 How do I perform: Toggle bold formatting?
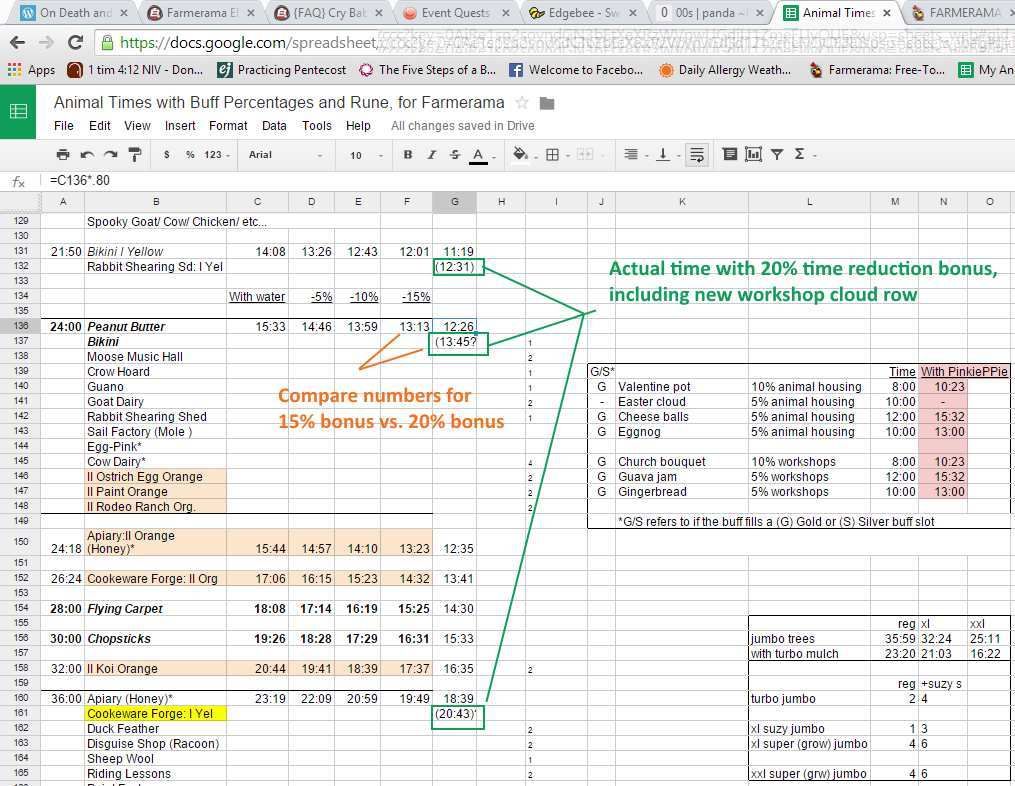408,155
